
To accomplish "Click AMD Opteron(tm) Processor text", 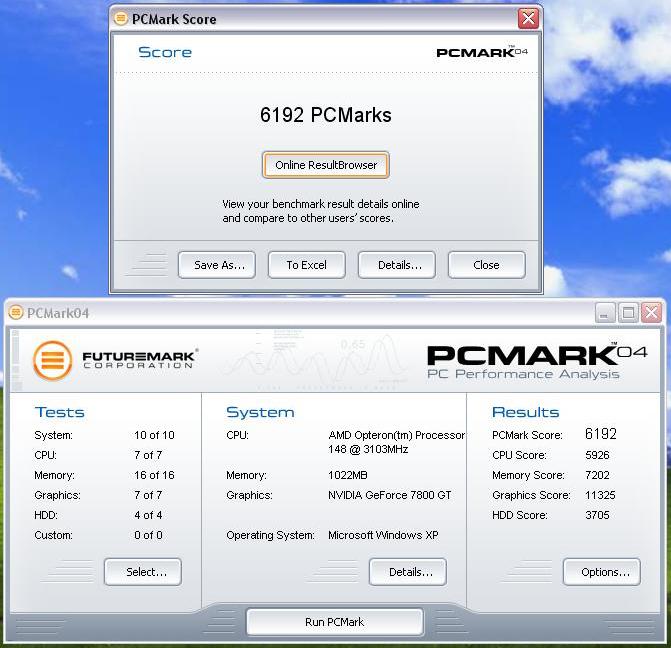I will tap(397, 435).
